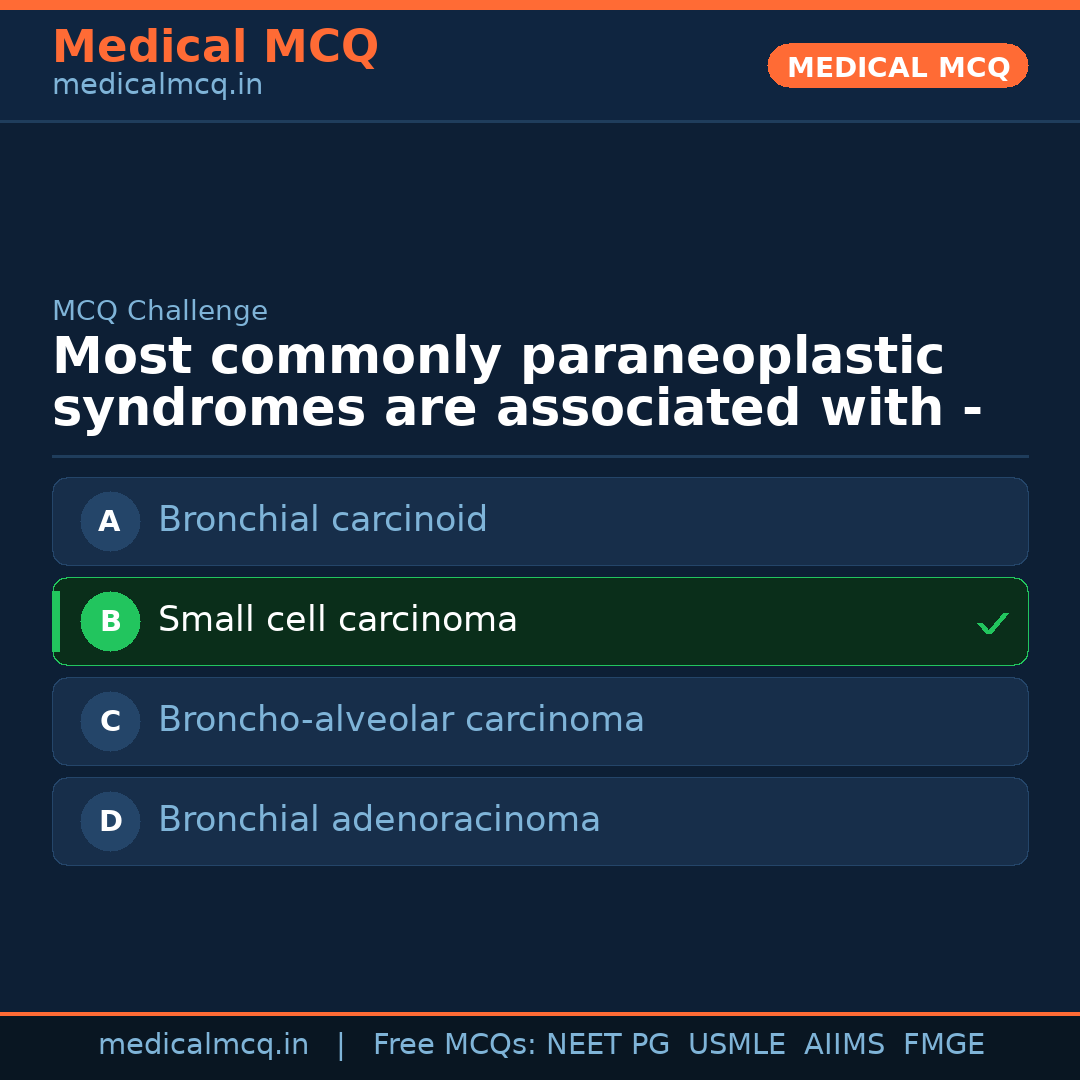Visit the medicalmcq.in link in the header

[157, 86]
